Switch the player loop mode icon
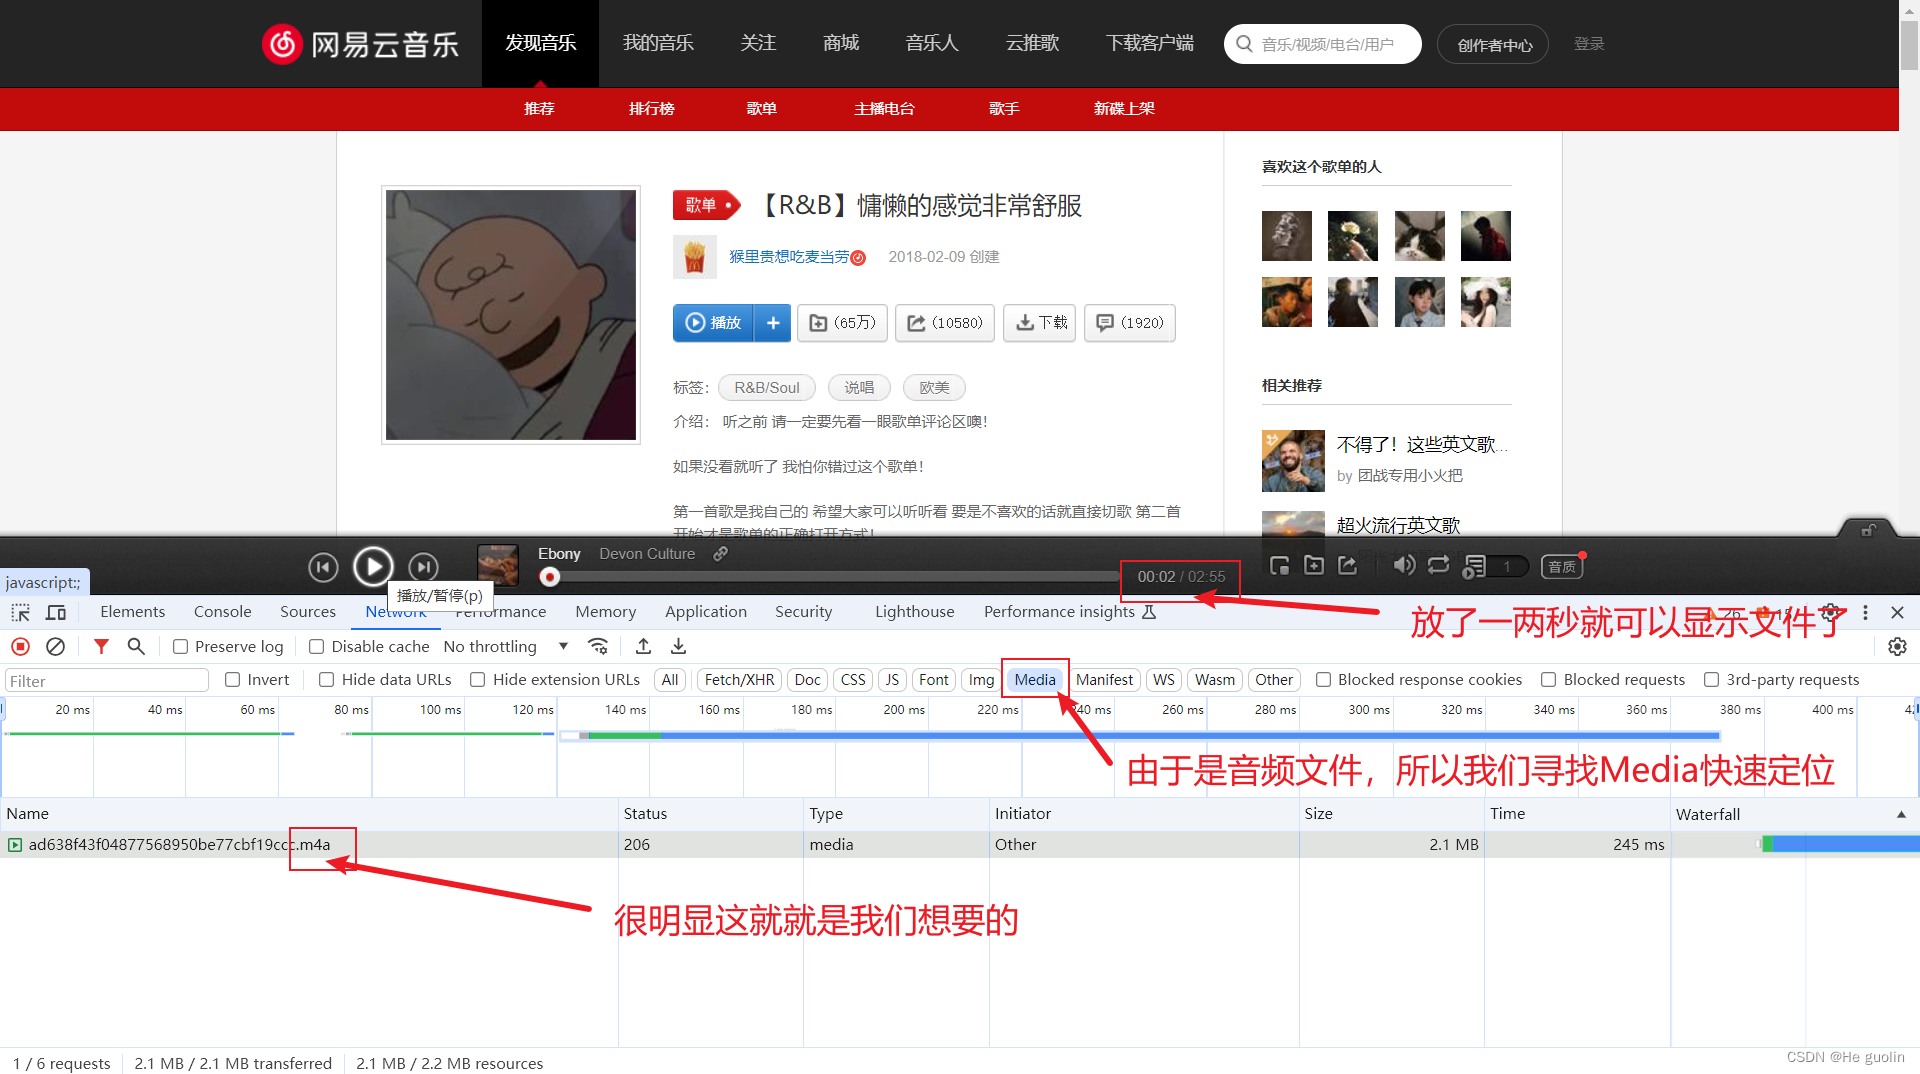This screenshot has height=1074, width=1920. click(1438, 565)
